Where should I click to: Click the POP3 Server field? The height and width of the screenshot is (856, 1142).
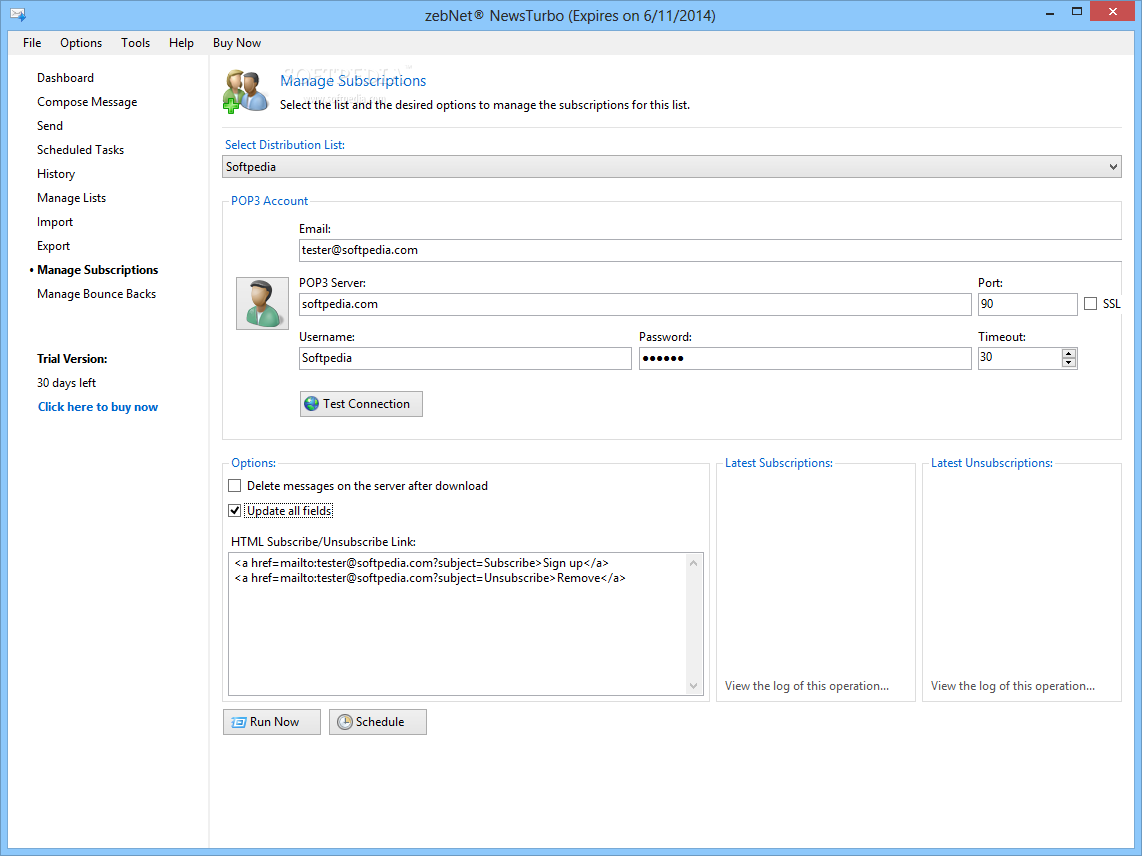[x=635, y=304]
